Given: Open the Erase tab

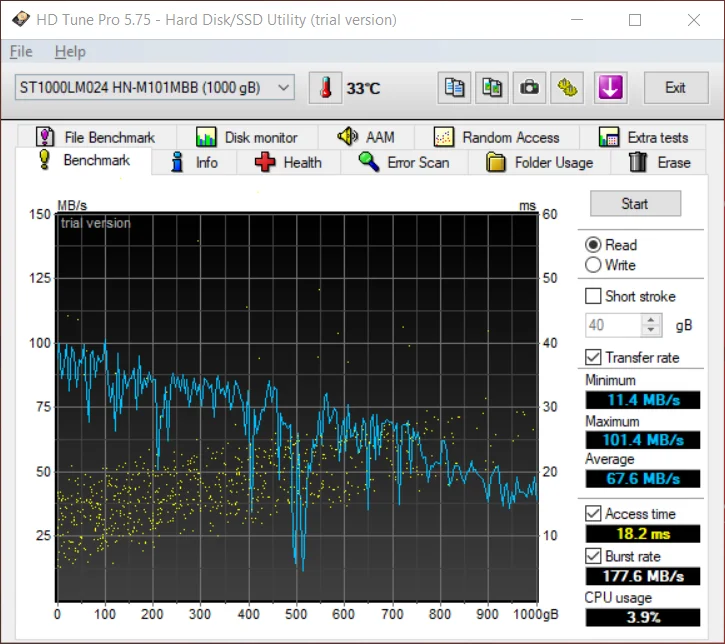Looking at the screenshot, I should [659, 162].
